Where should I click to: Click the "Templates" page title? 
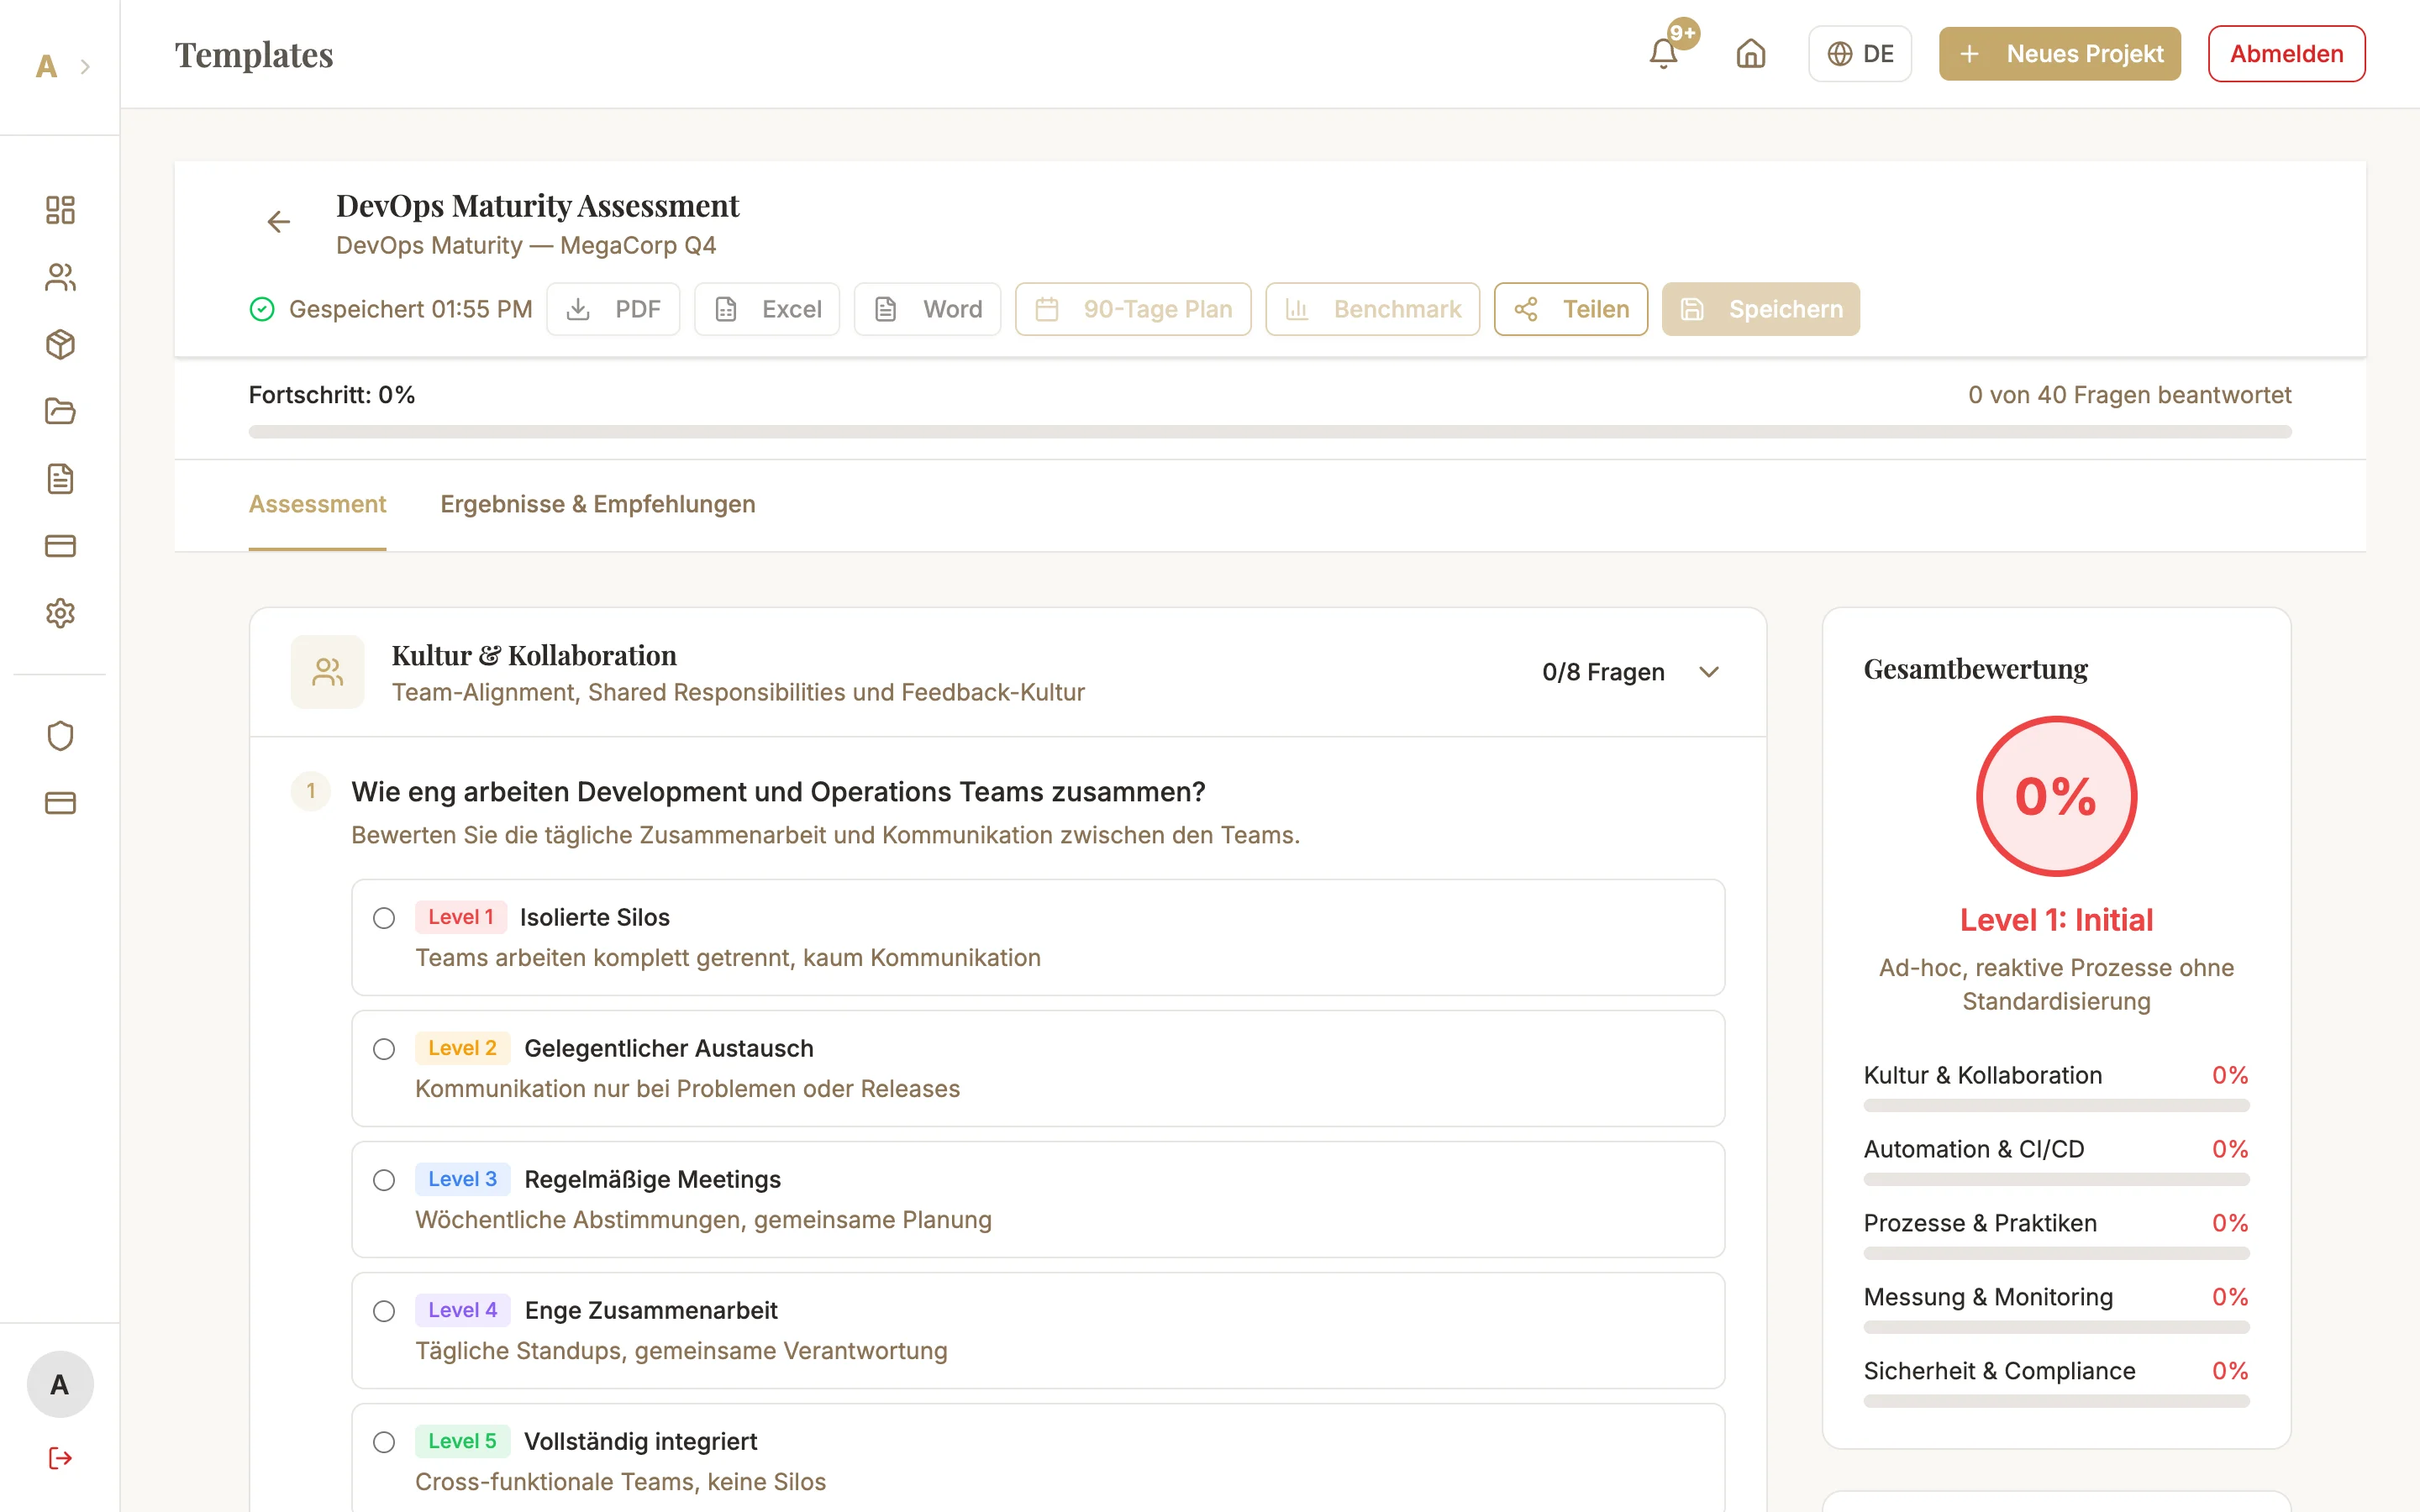pos(254,55)
